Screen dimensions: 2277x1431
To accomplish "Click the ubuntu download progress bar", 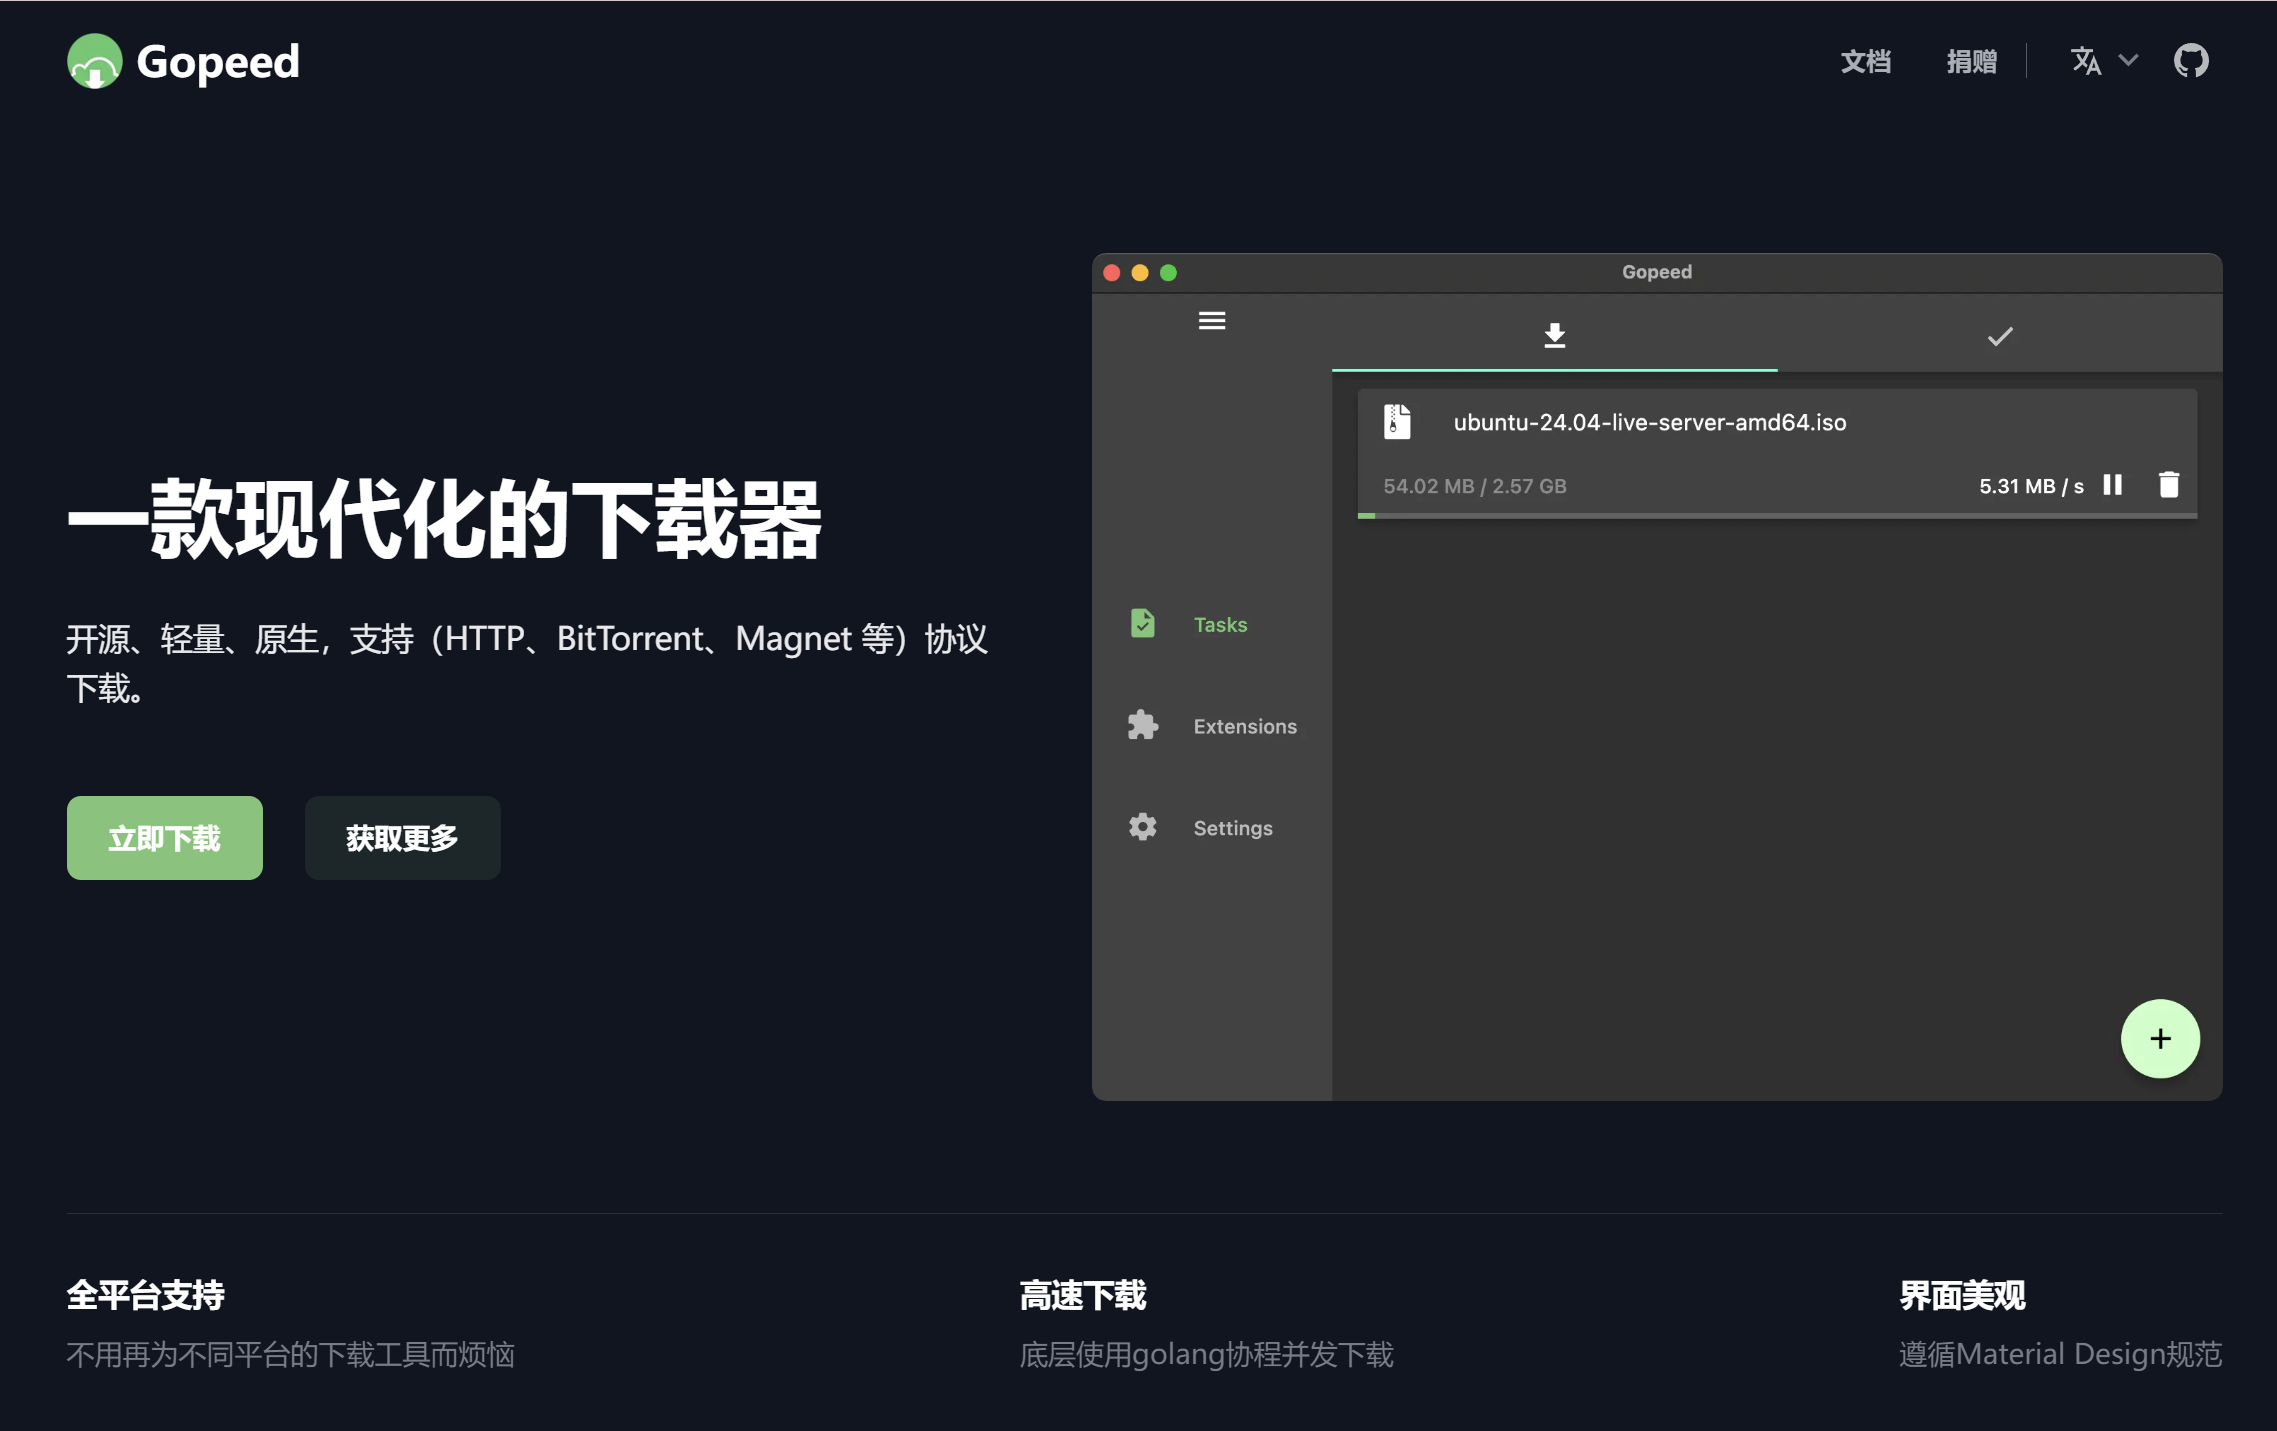I will tap(1776, 516).
